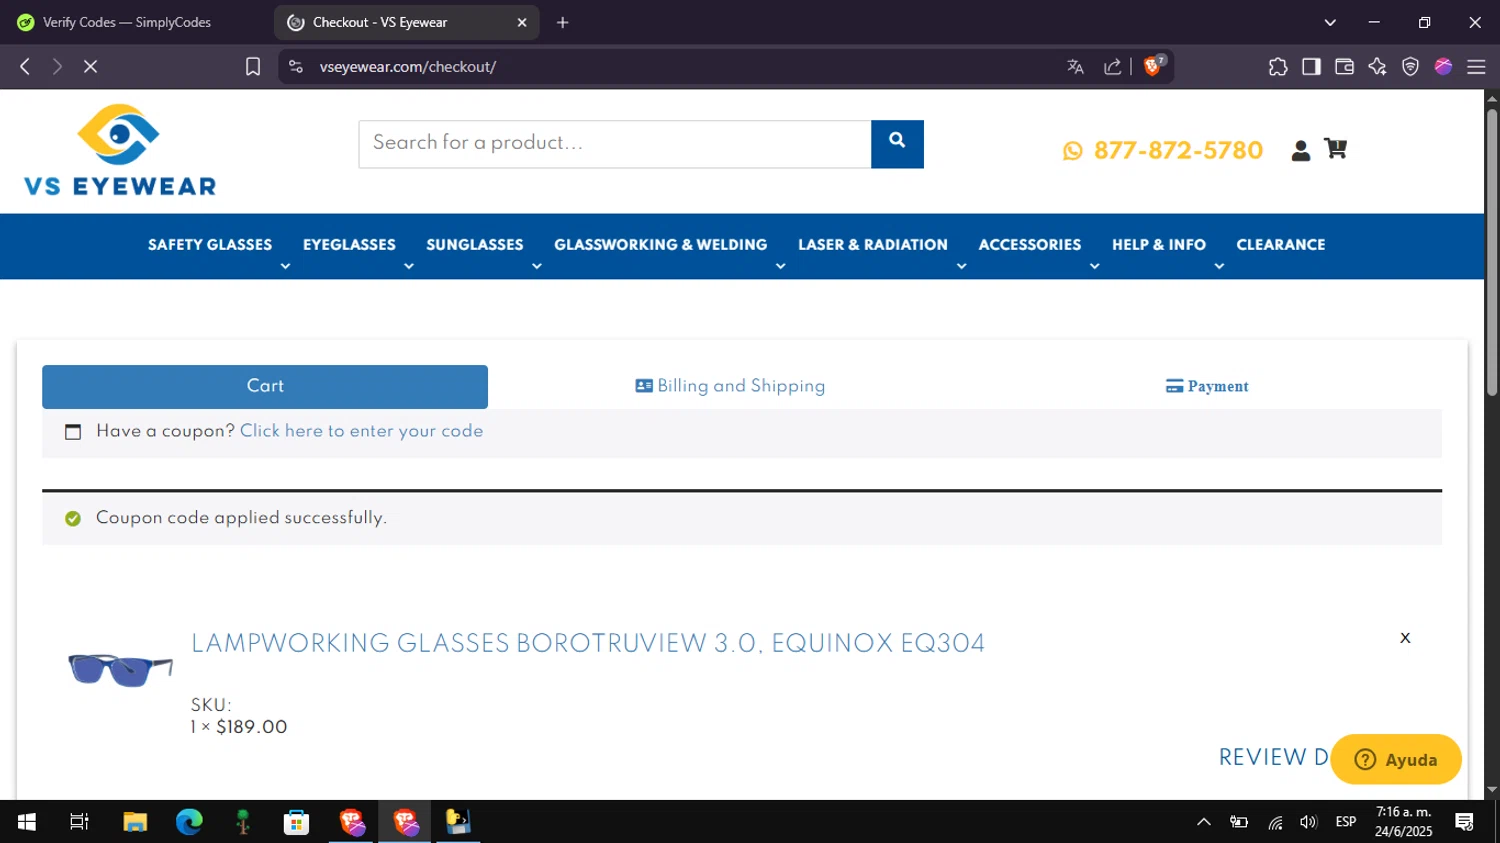
Task: Open browser extensions puzzle icon
Action: (x=1278, y=66)
